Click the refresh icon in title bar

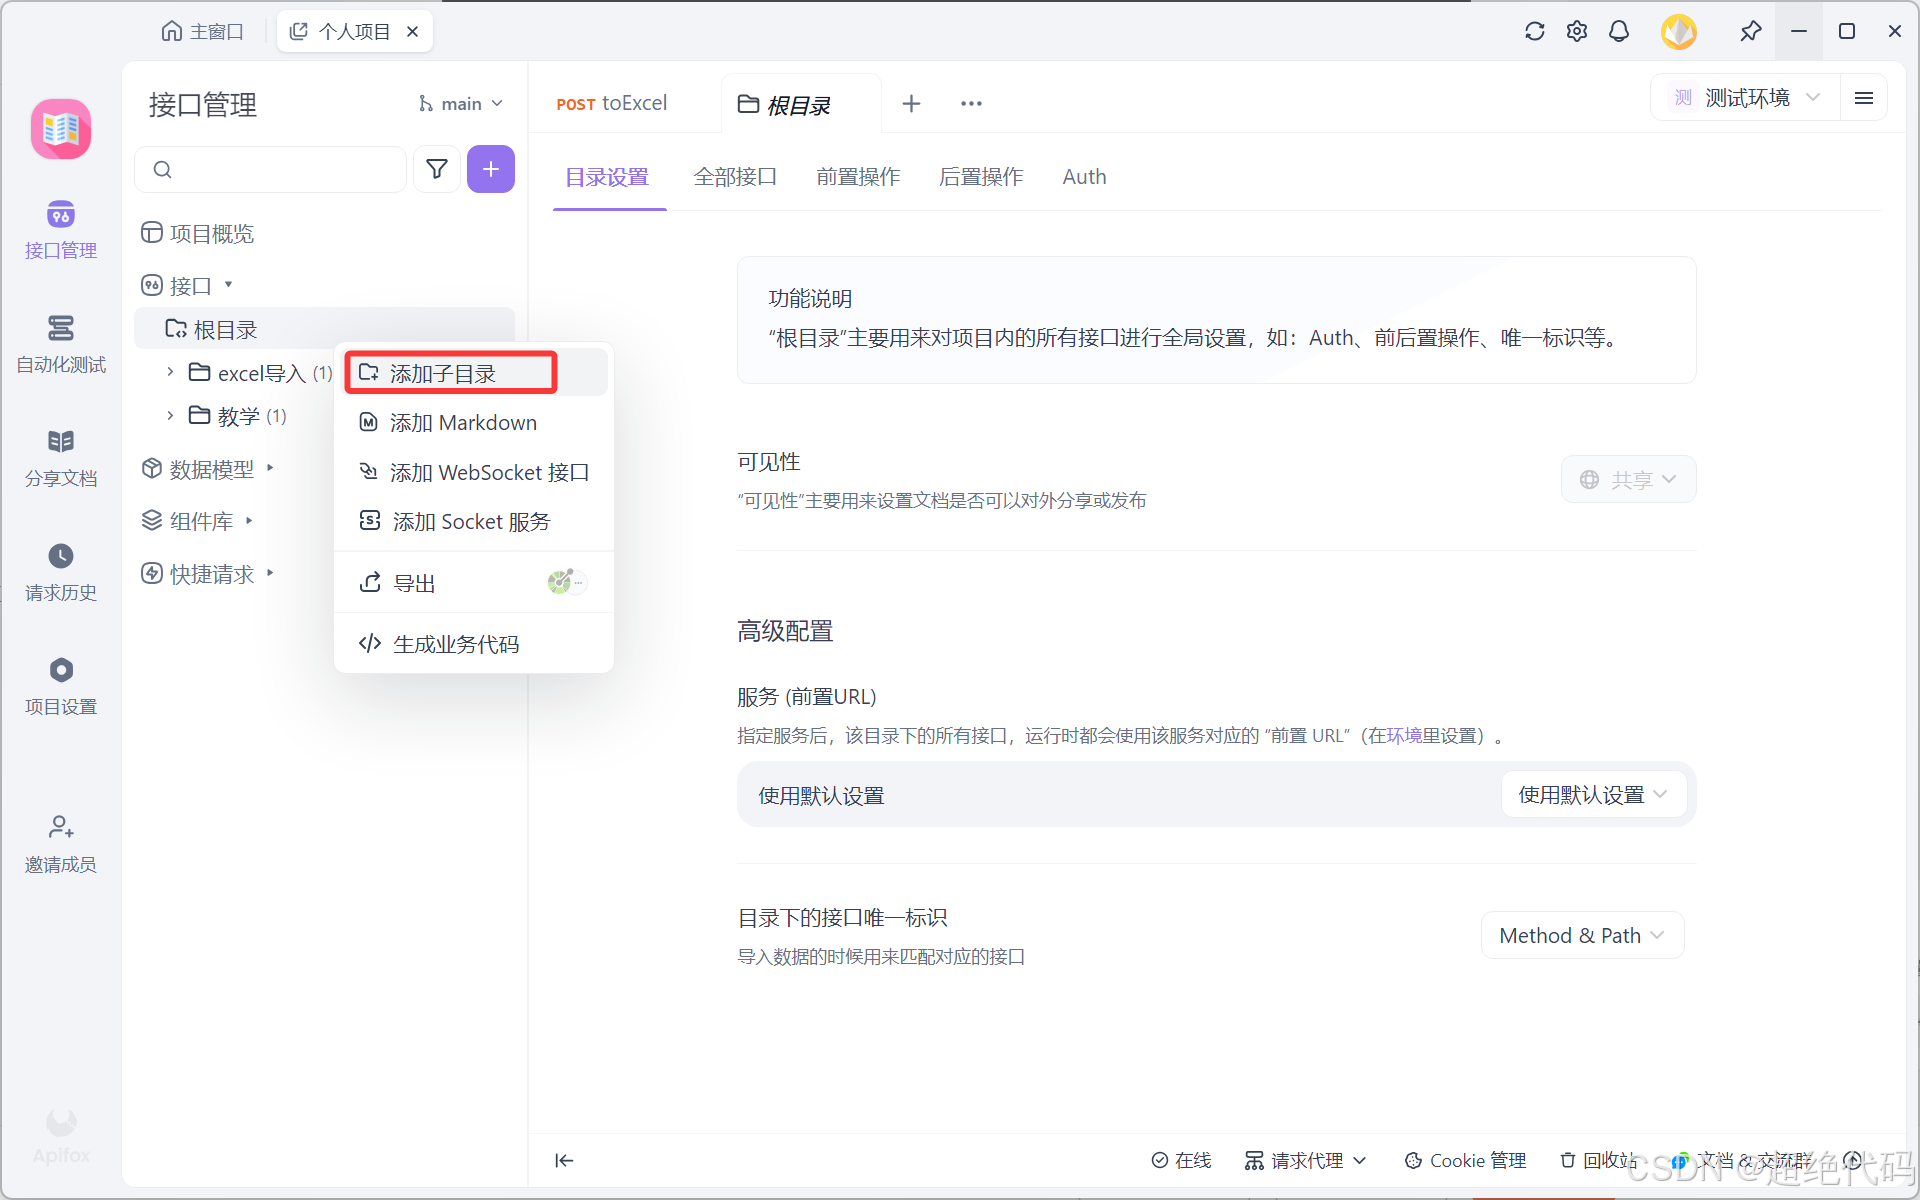coord(1534,31)
